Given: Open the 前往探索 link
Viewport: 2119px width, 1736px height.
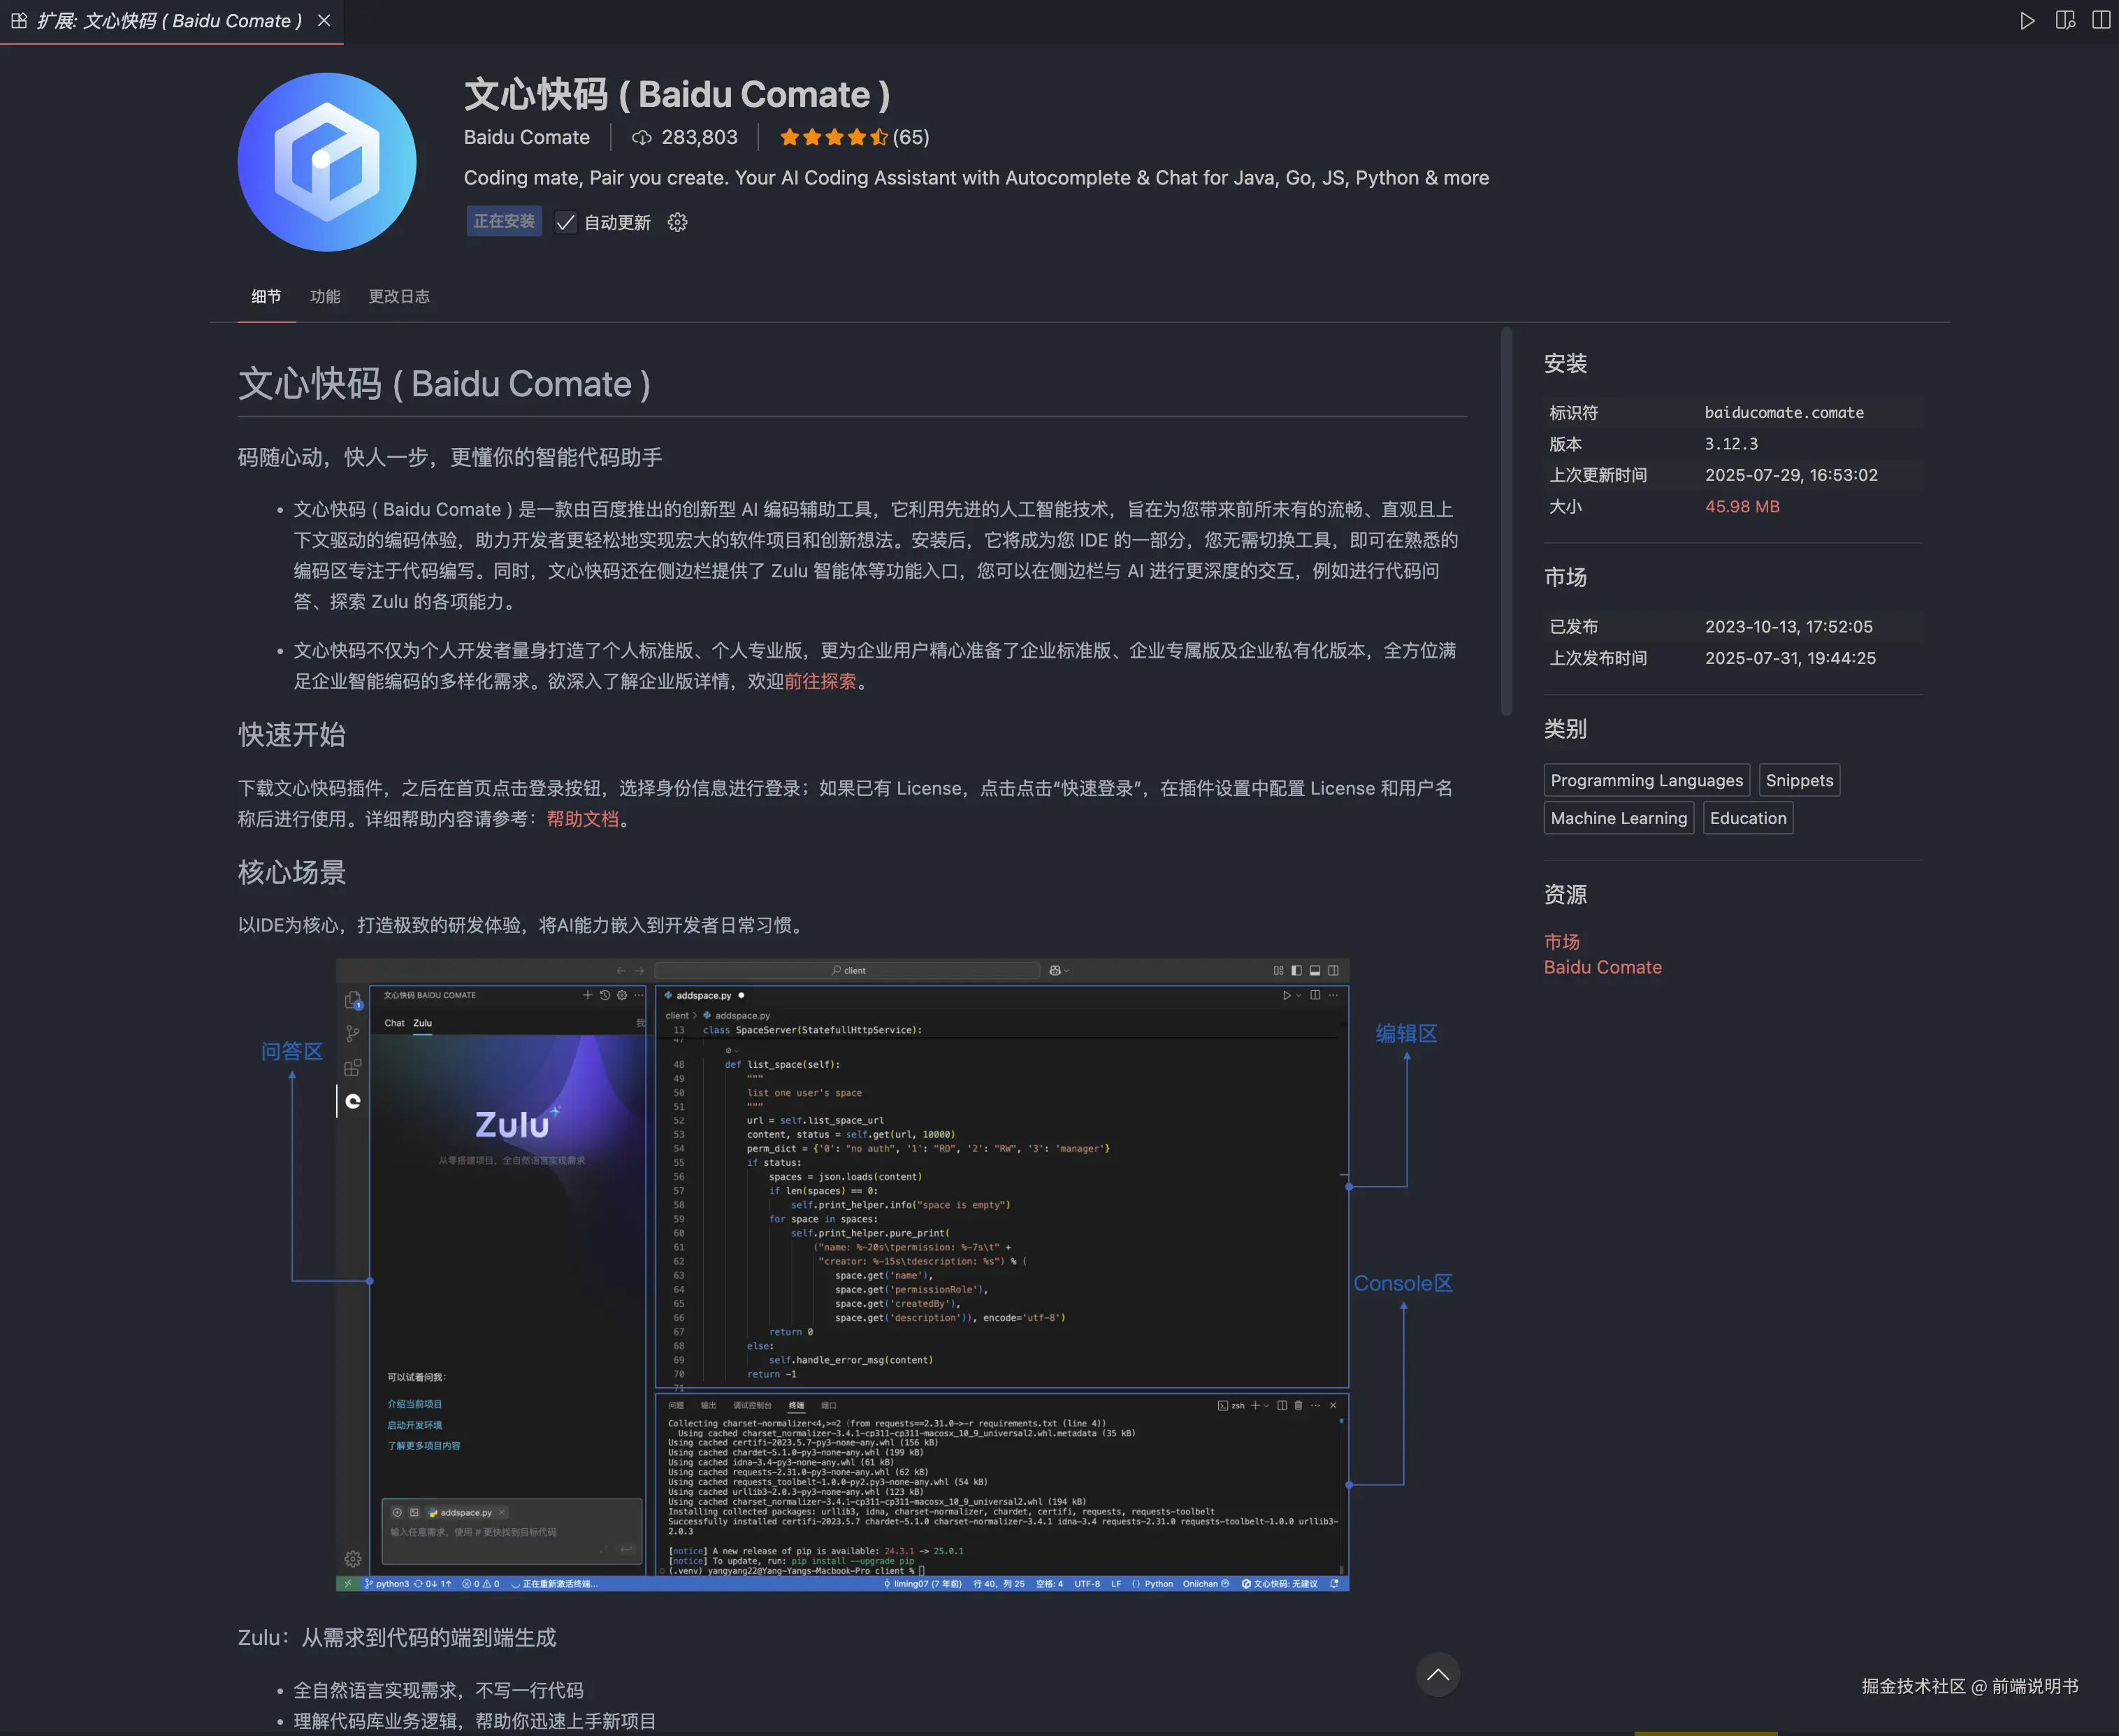Looking at the screenshot, I should [x=820, y=681].
